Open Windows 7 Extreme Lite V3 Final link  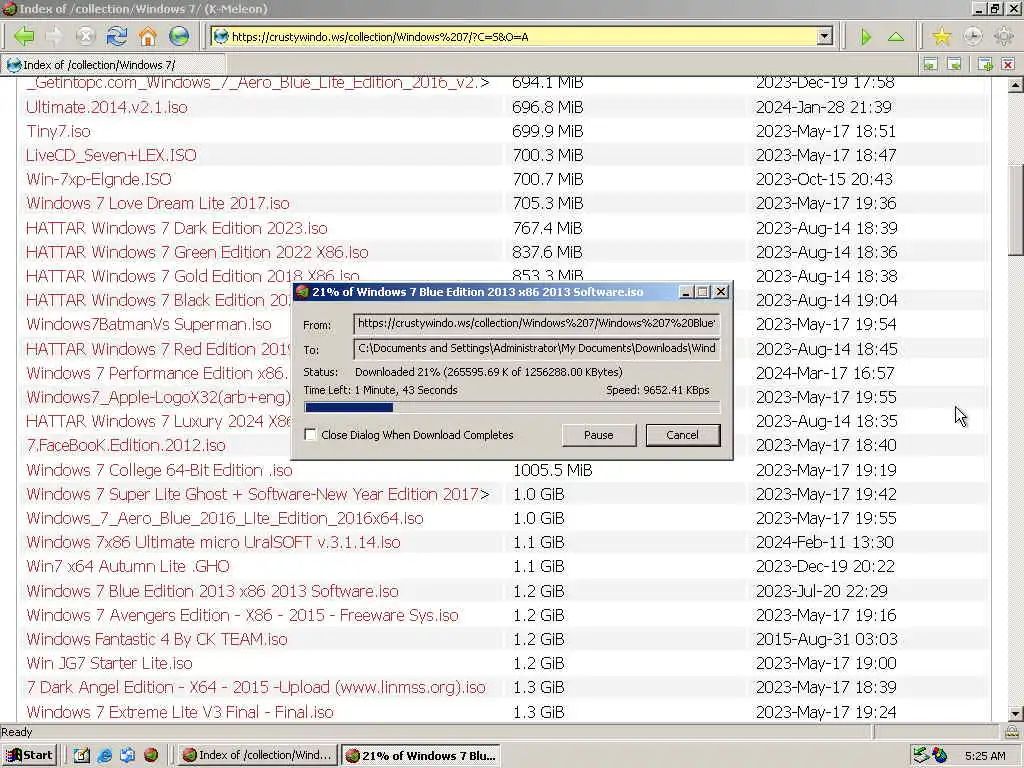[180, 712]
